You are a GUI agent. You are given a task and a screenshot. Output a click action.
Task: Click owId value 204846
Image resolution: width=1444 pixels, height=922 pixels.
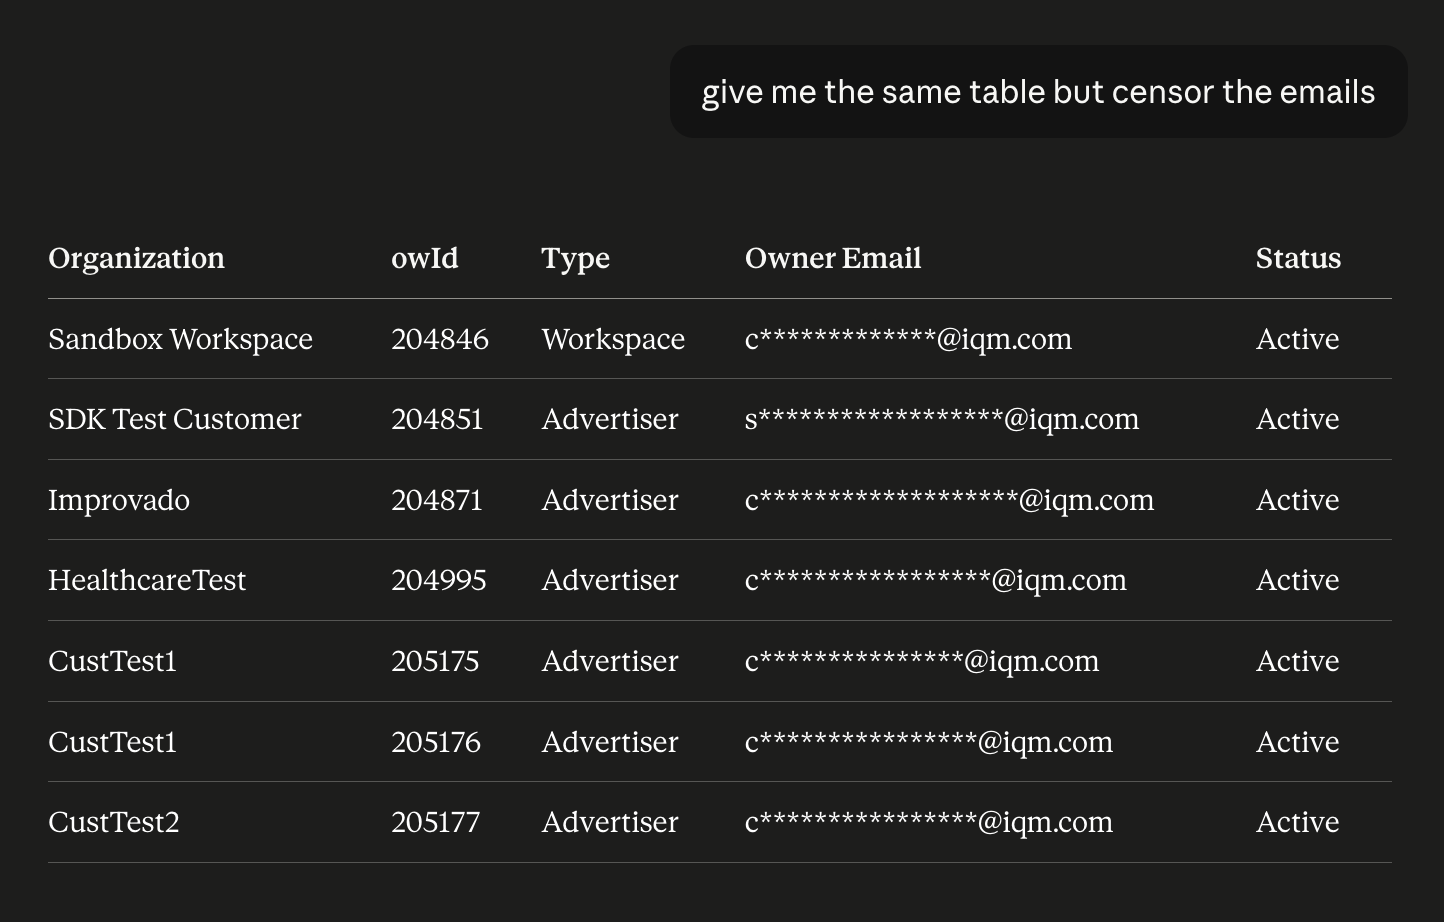440,339
